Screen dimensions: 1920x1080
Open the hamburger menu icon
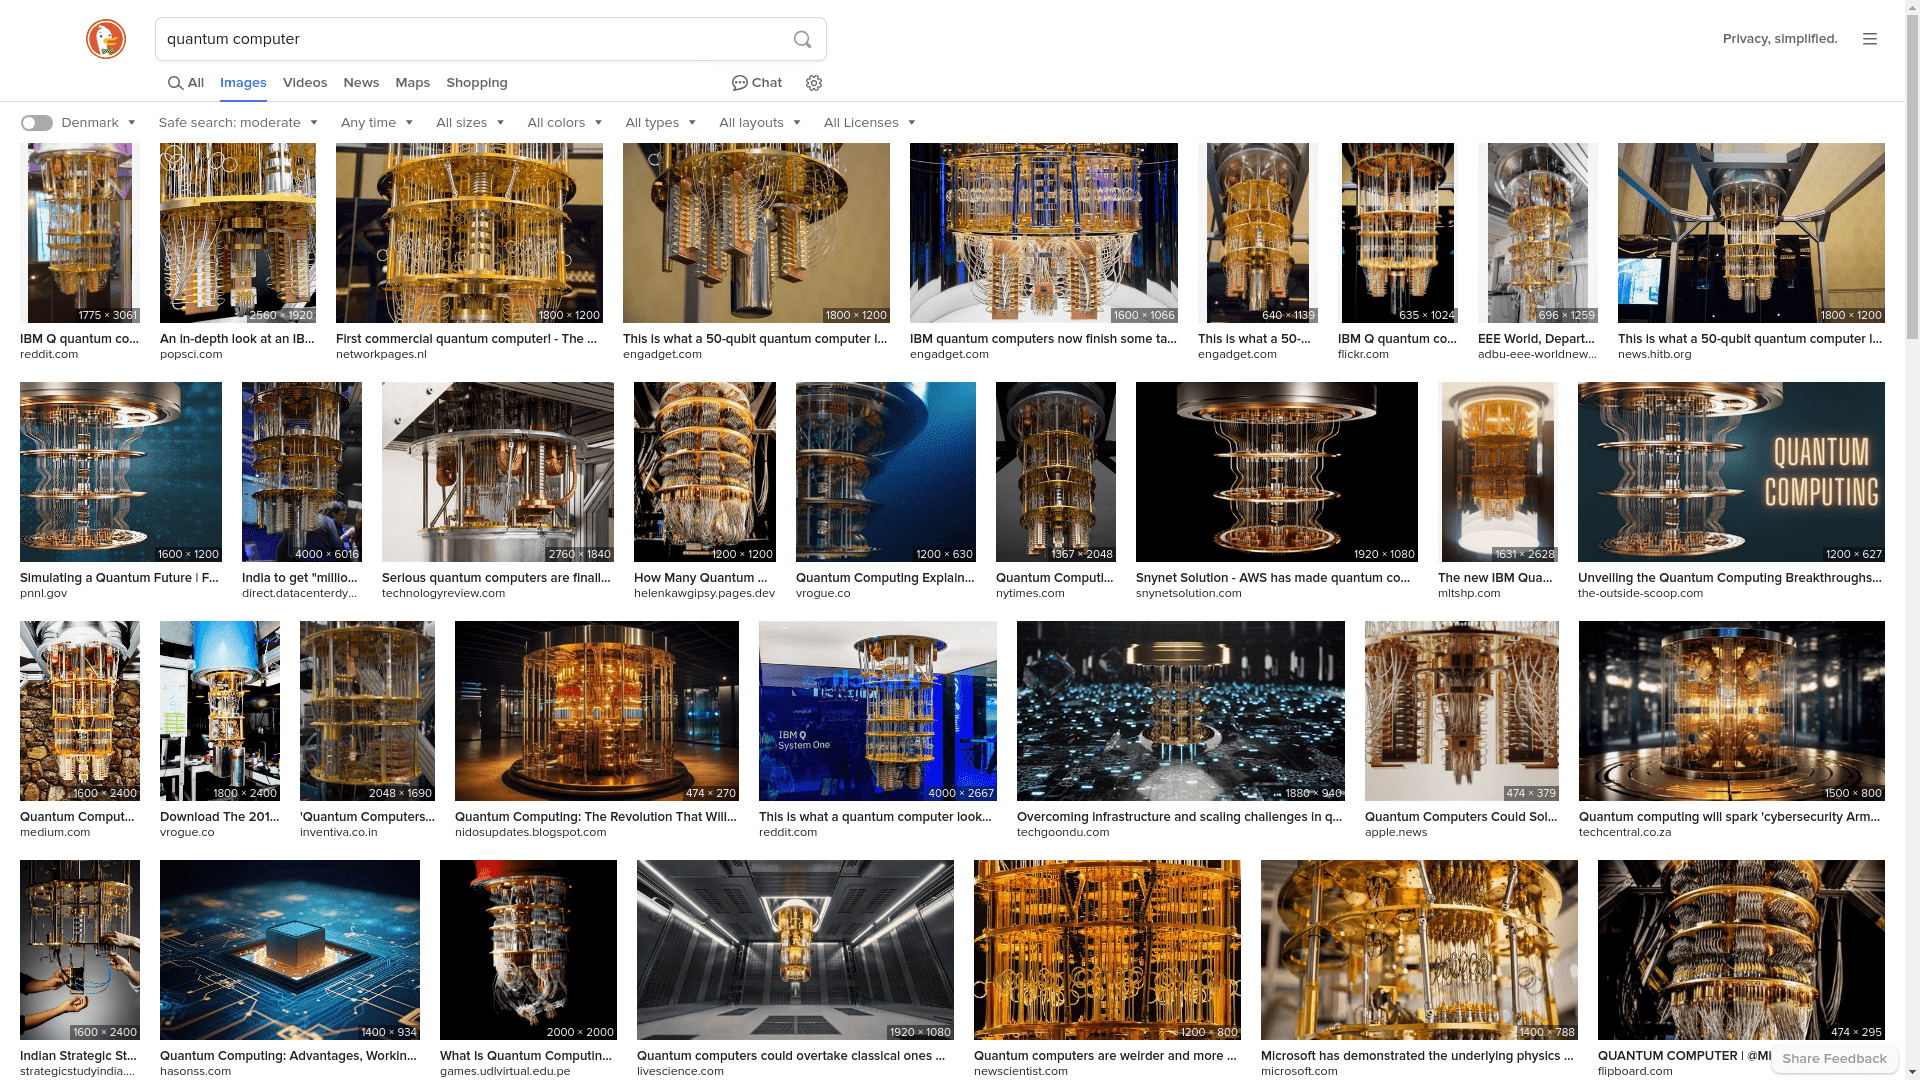[x=1869, y=39]
